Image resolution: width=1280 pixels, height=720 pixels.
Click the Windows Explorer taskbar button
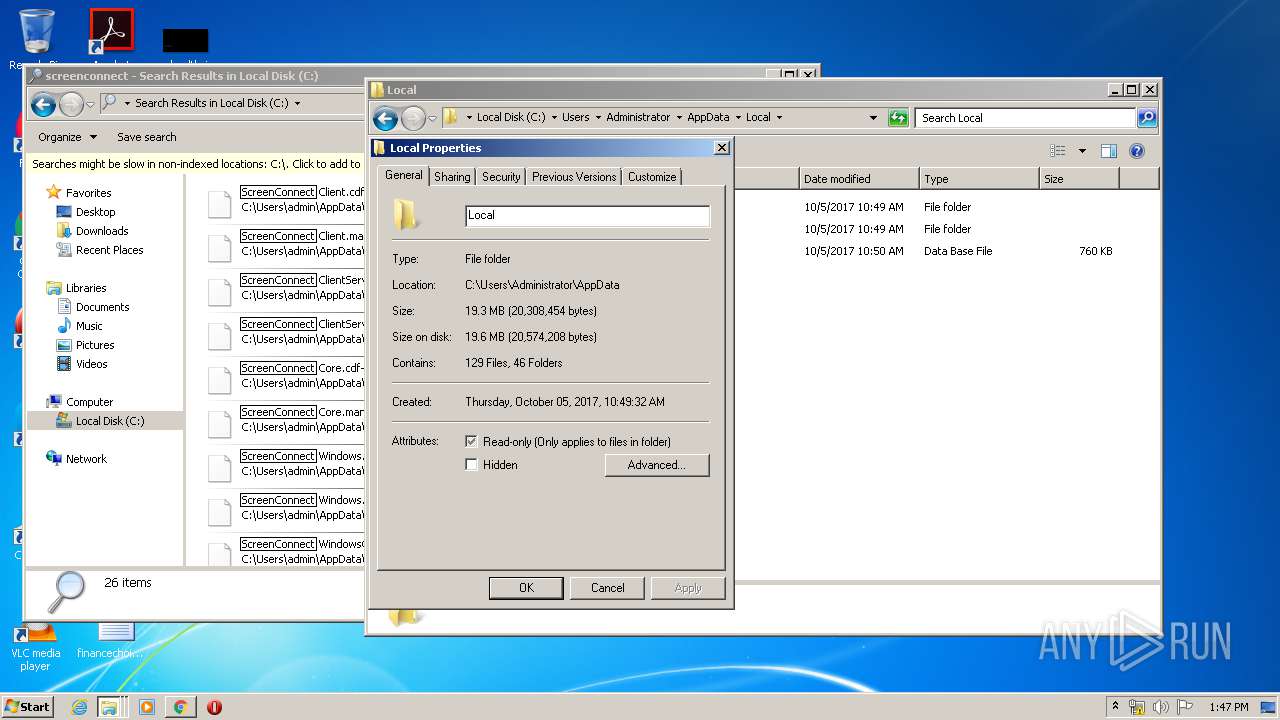point(110,707)
